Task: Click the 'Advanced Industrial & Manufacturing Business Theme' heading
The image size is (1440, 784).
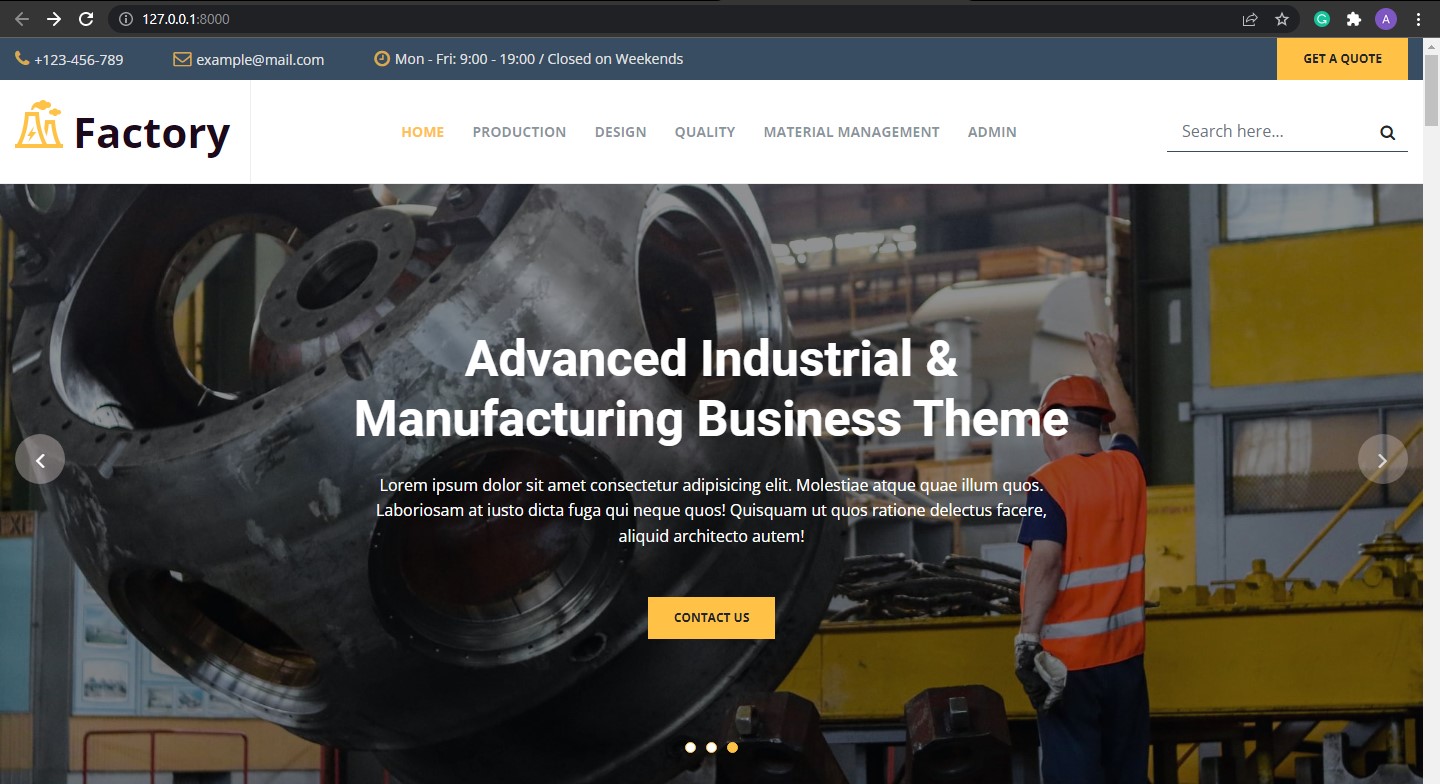Action: coord(711,389)
